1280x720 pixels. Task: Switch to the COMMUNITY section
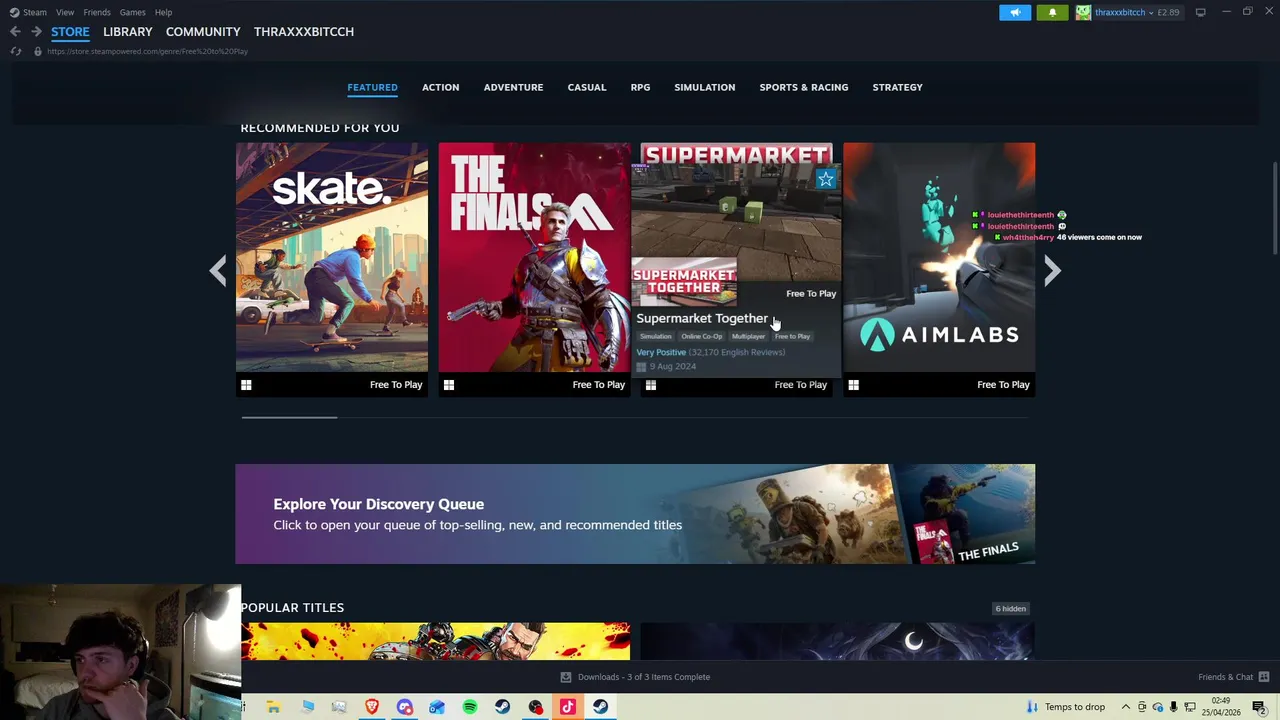(203, 32)
